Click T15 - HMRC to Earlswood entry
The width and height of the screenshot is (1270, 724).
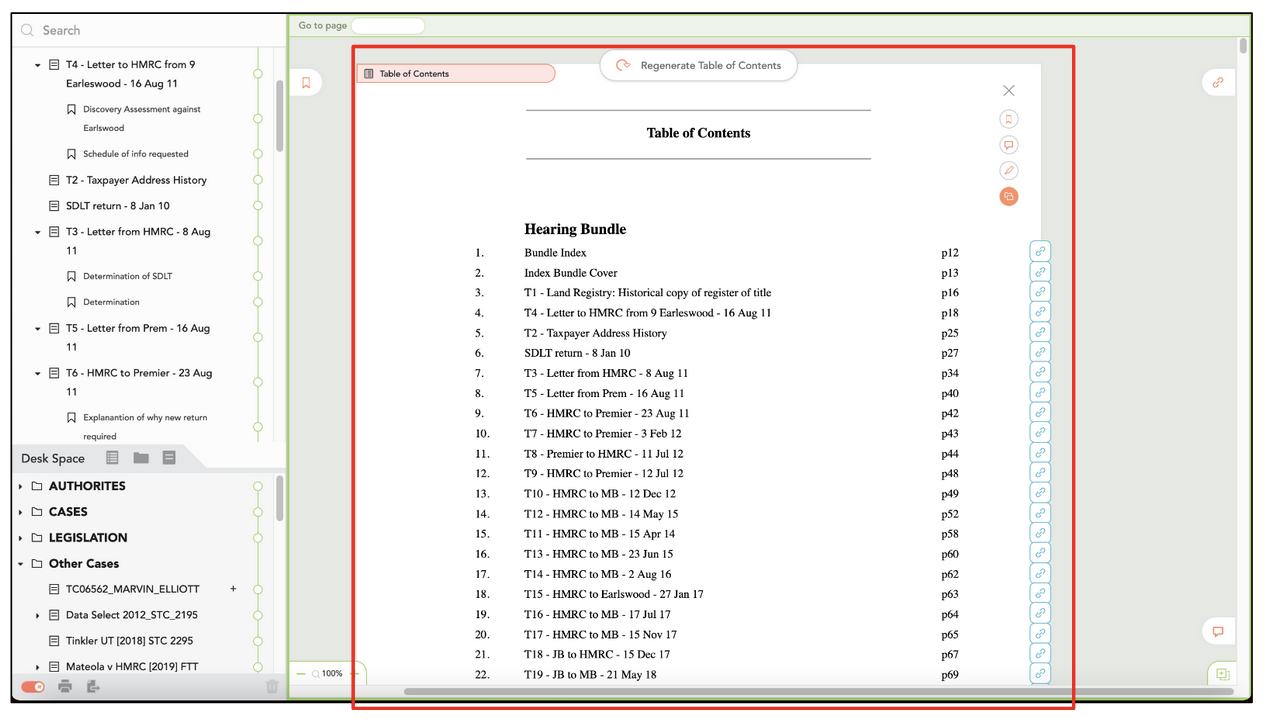pyautogui.click(x=613, y=594)
